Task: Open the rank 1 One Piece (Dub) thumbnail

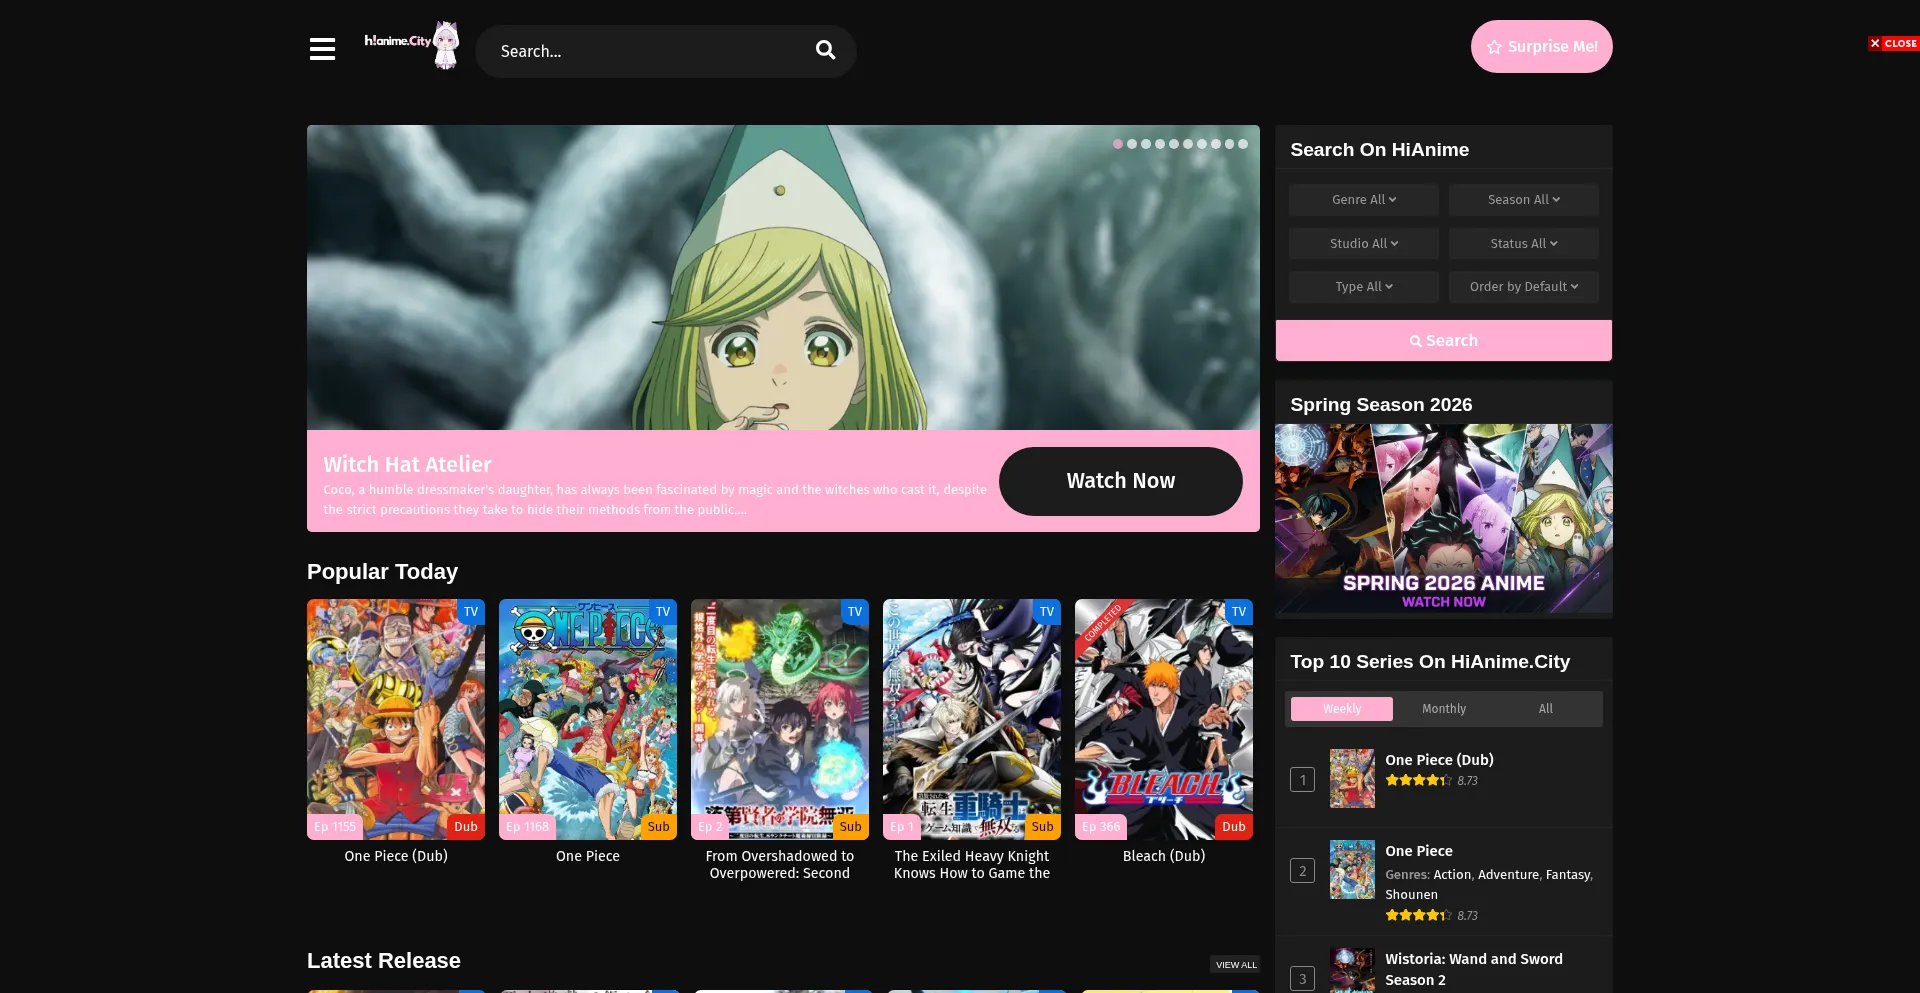Action: 1352,778
